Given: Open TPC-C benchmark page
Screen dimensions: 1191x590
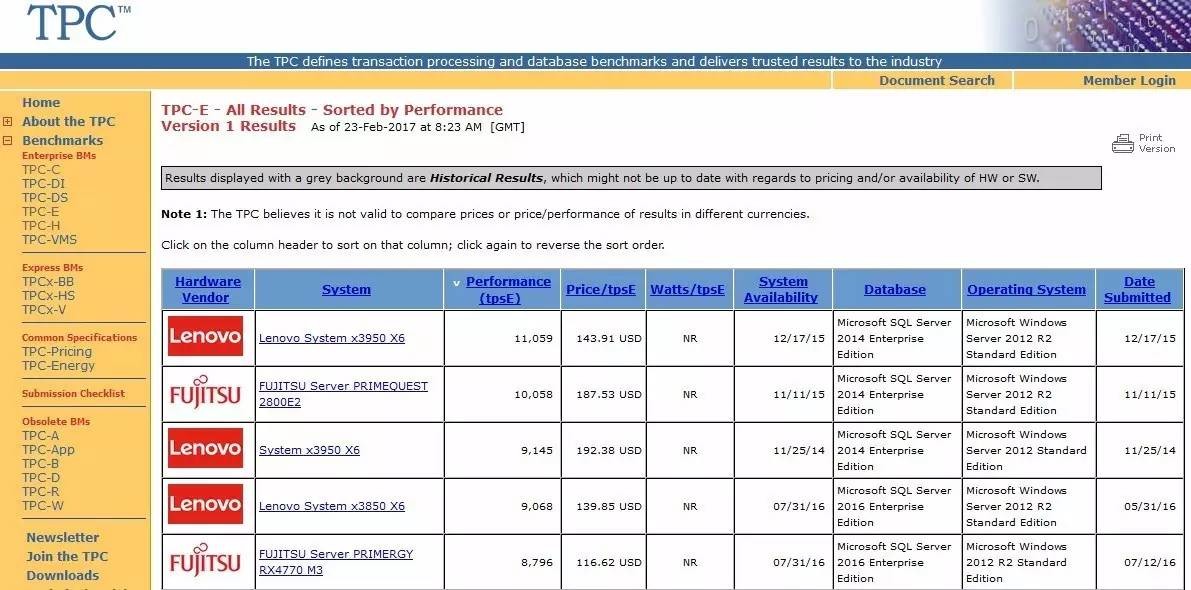Looking at the screenshot, I should tap(41, 170).
